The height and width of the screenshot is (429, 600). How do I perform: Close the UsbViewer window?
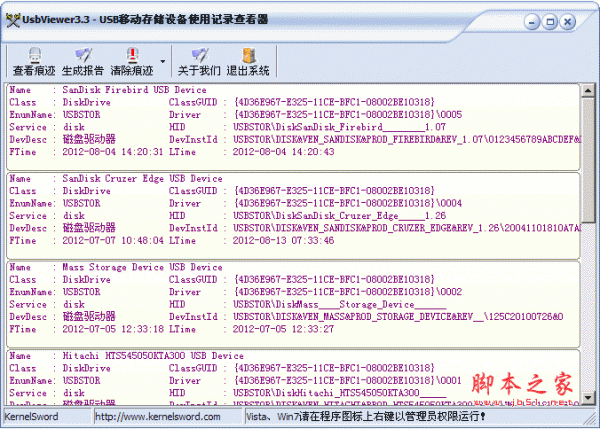coord(568,22)
